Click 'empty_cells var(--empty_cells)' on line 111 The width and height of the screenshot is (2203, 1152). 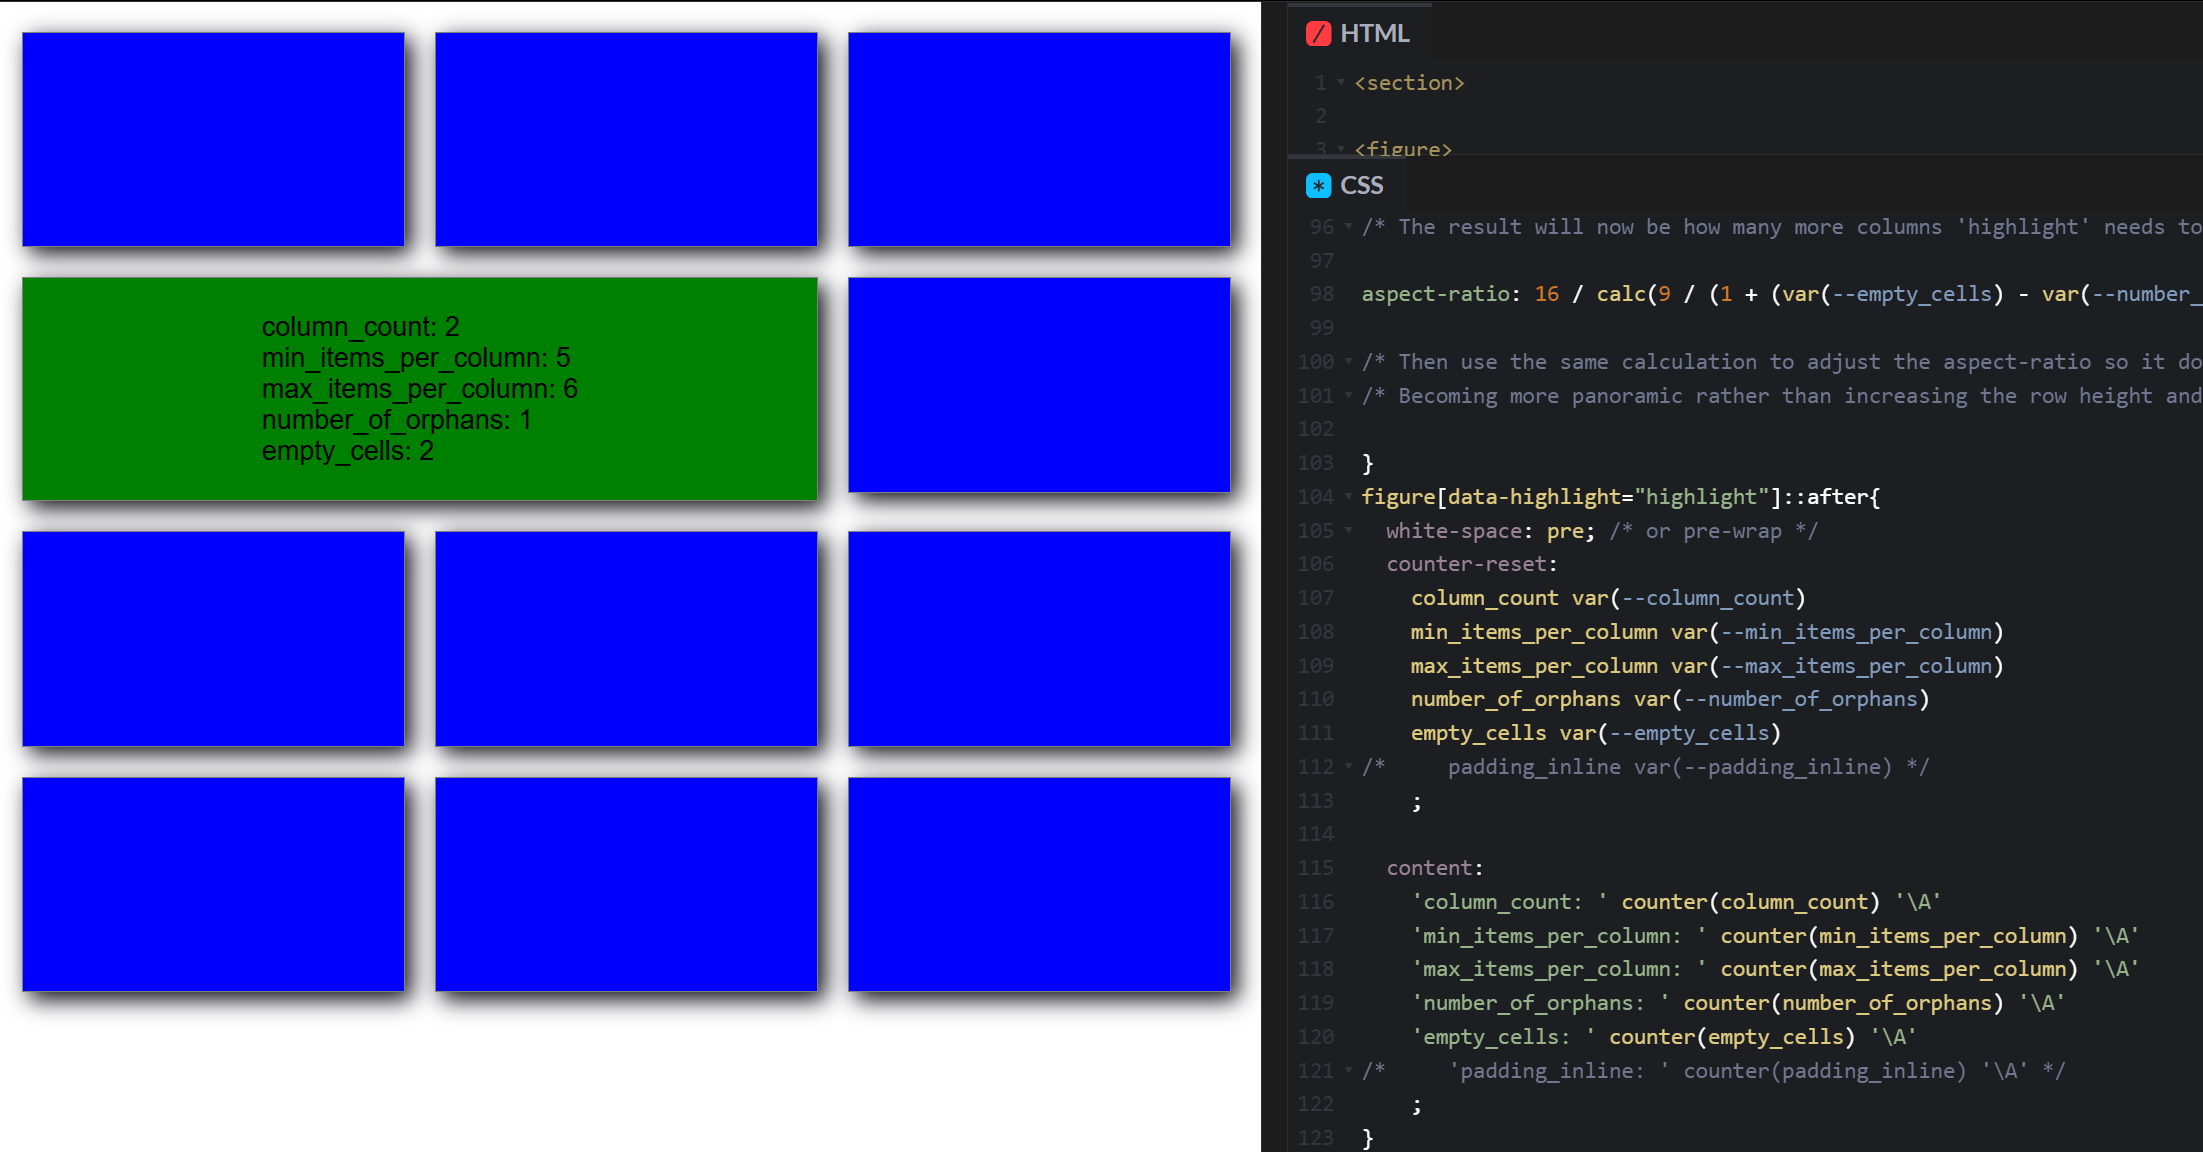pyautogui.click(x=1596, y=733)
